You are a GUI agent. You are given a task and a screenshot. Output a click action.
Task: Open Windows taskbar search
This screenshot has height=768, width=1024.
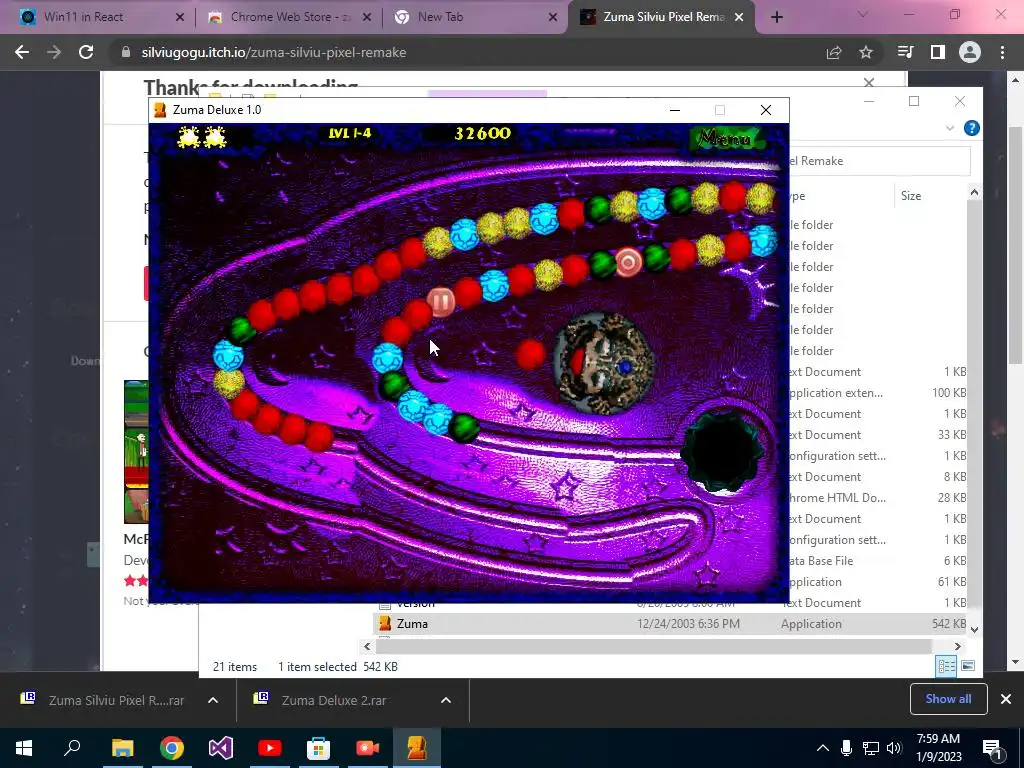72,748
